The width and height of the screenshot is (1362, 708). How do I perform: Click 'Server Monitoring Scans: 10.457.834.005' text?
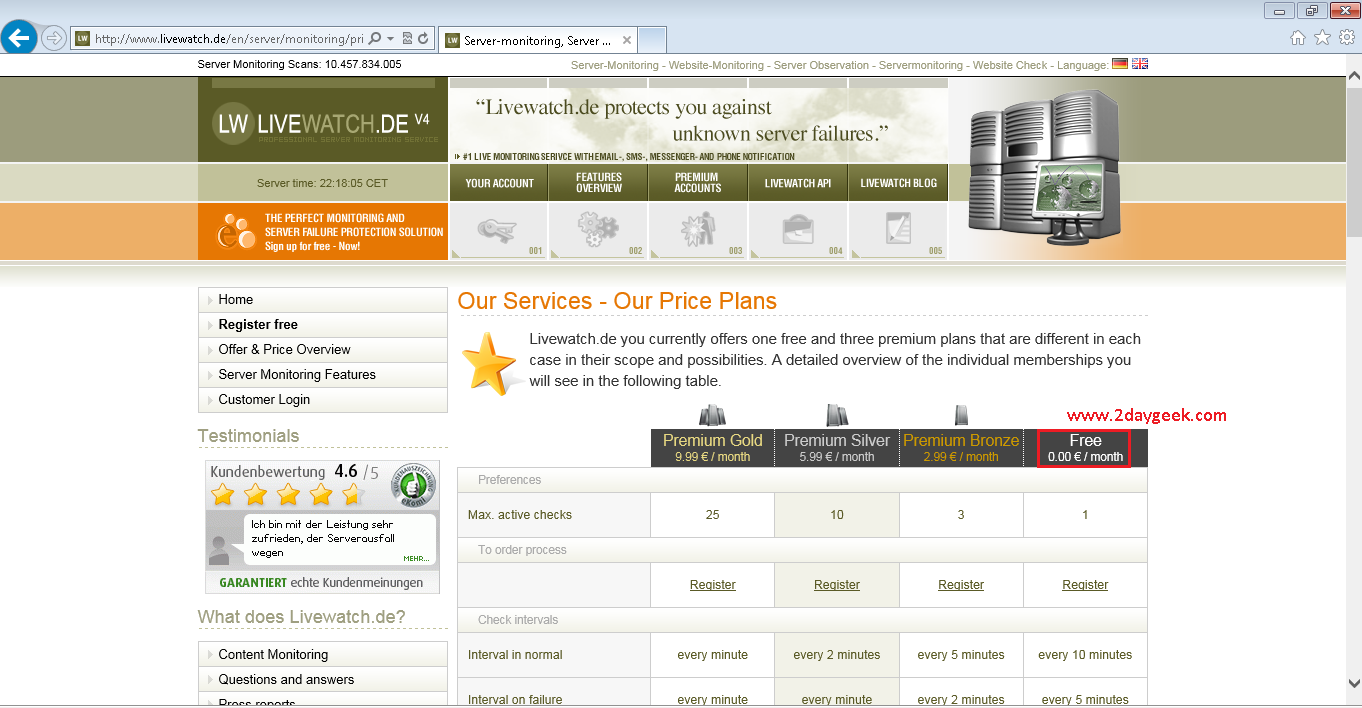click(300, 64)
